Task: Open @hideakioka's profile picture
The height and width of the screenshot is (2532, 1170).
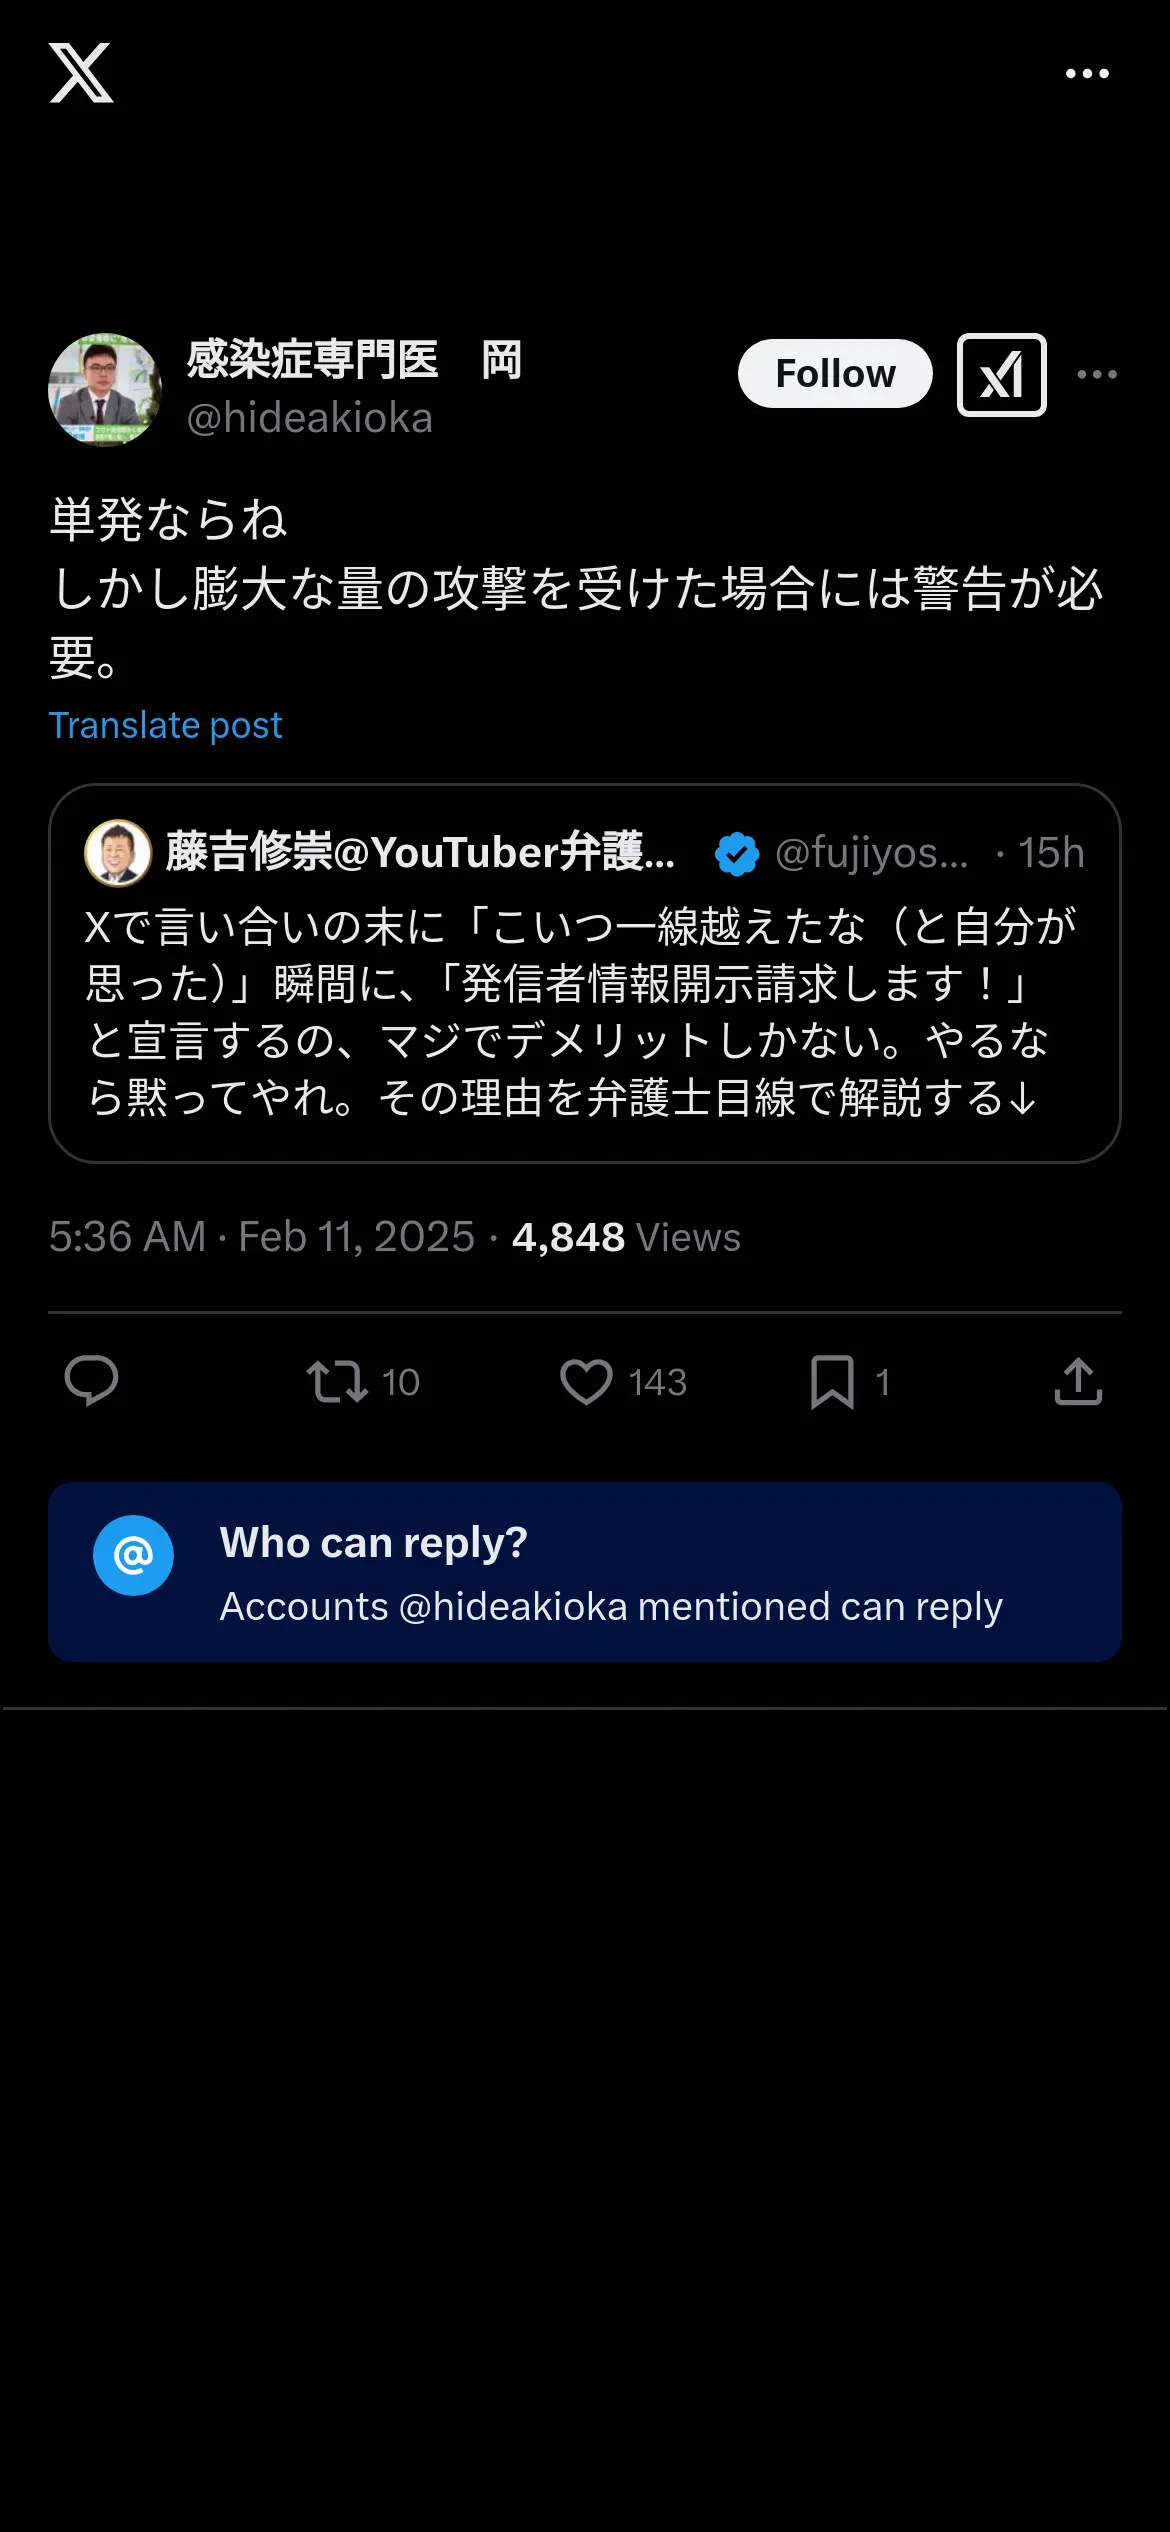Action: click(105, 390)
